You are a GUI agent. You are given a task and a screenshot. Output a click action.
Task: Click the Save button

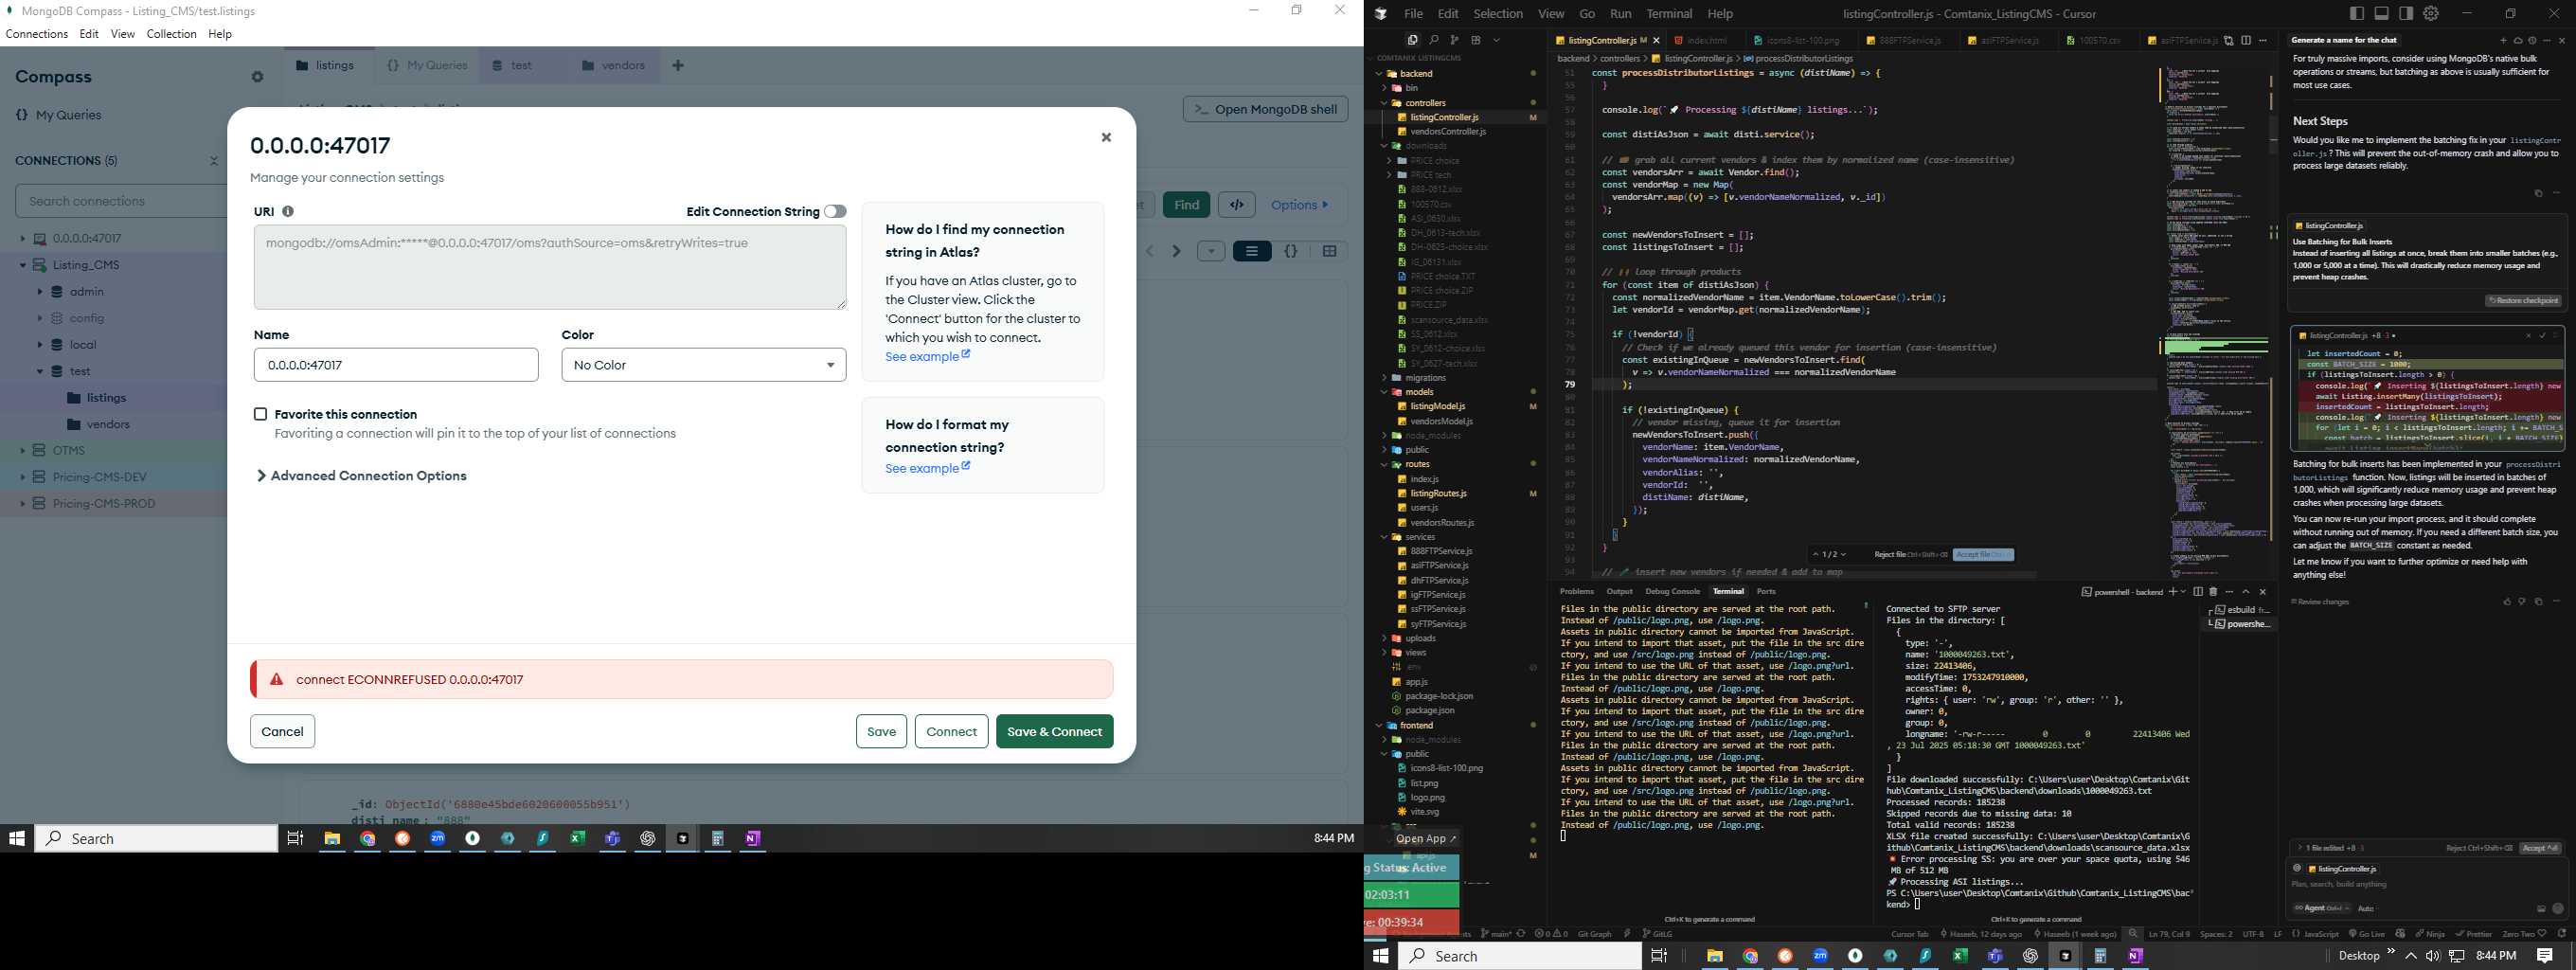coord(881,731)
